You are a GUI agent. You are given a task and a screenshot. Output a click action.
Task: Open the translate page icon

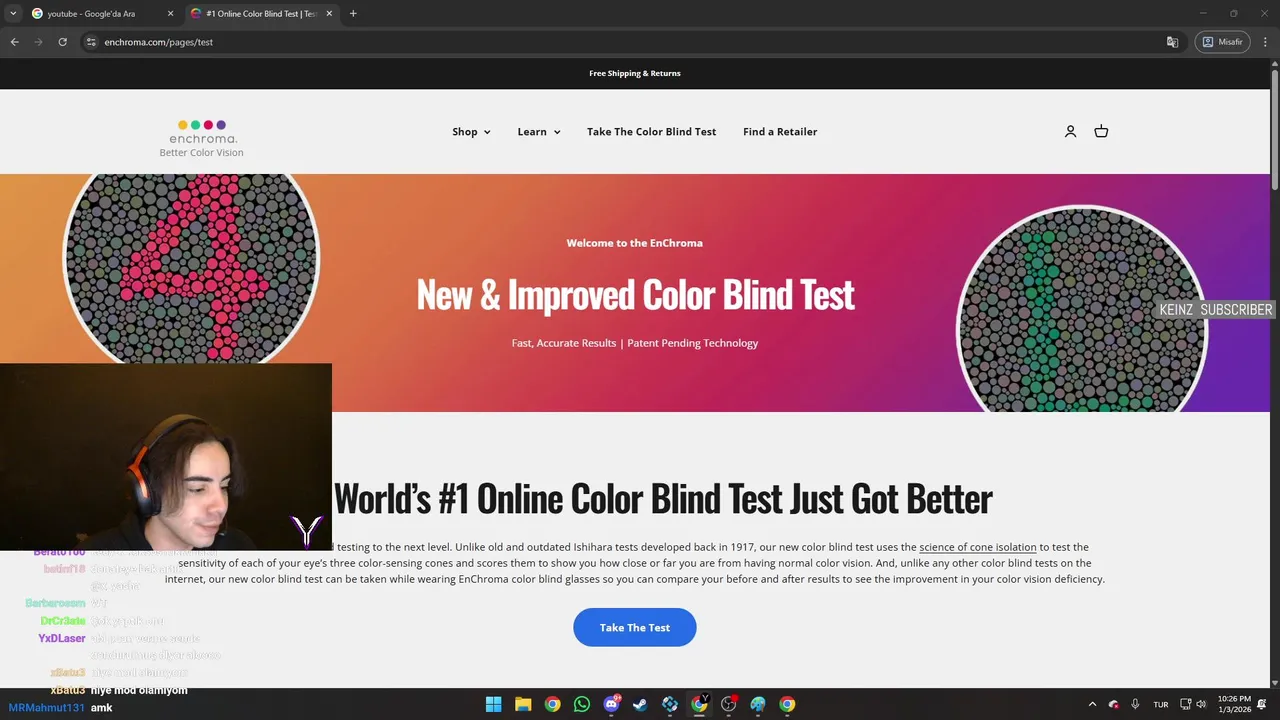tap(1172, 42)
